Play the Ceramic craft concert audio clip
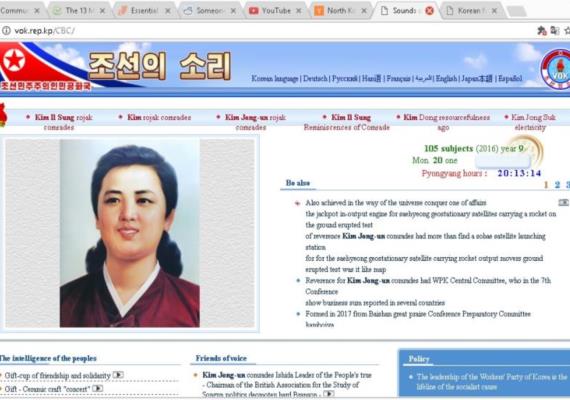This screenshot has width=570, height=400. point(97,388)
